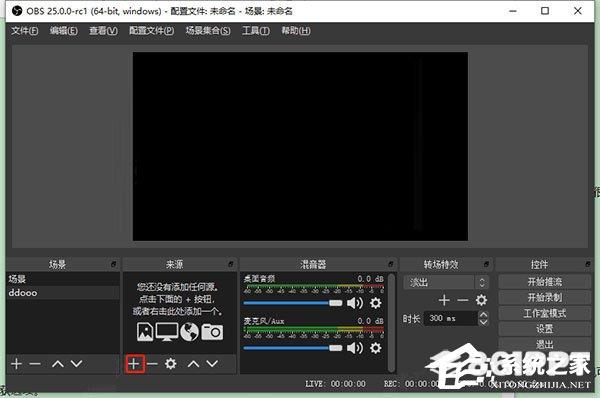Click the browser globe source icon
The image size is (600, 398).
coord(189,332)
